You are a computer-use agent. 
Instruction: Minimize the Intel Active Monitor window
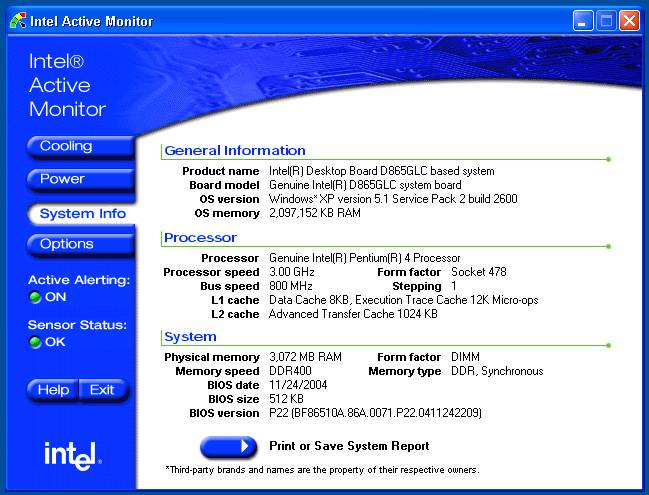point(583,20)
